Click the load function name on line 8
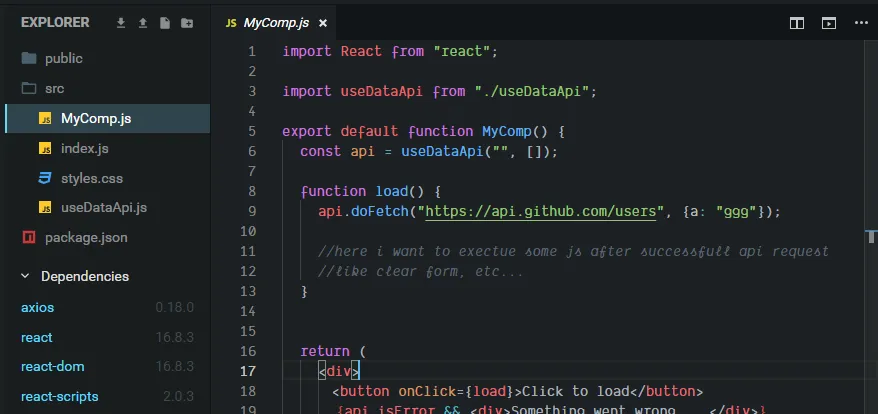878x414 pixels. coord(391,191)
